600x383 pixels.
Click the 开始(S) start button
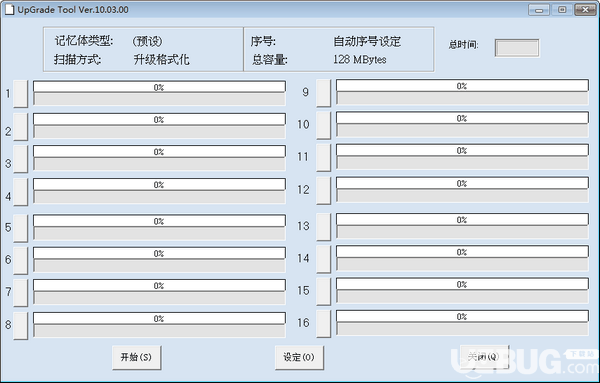[x=137, y=357]
